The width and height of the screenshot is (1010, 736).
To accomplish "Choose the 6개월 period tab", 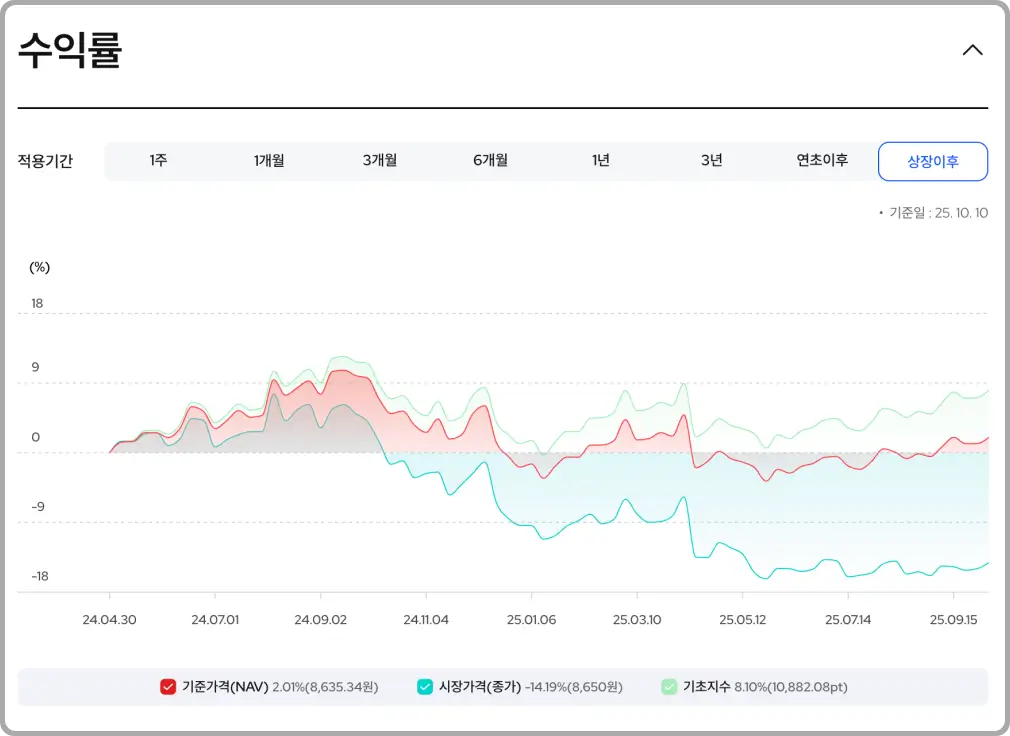I will click(x=490, y=161).
